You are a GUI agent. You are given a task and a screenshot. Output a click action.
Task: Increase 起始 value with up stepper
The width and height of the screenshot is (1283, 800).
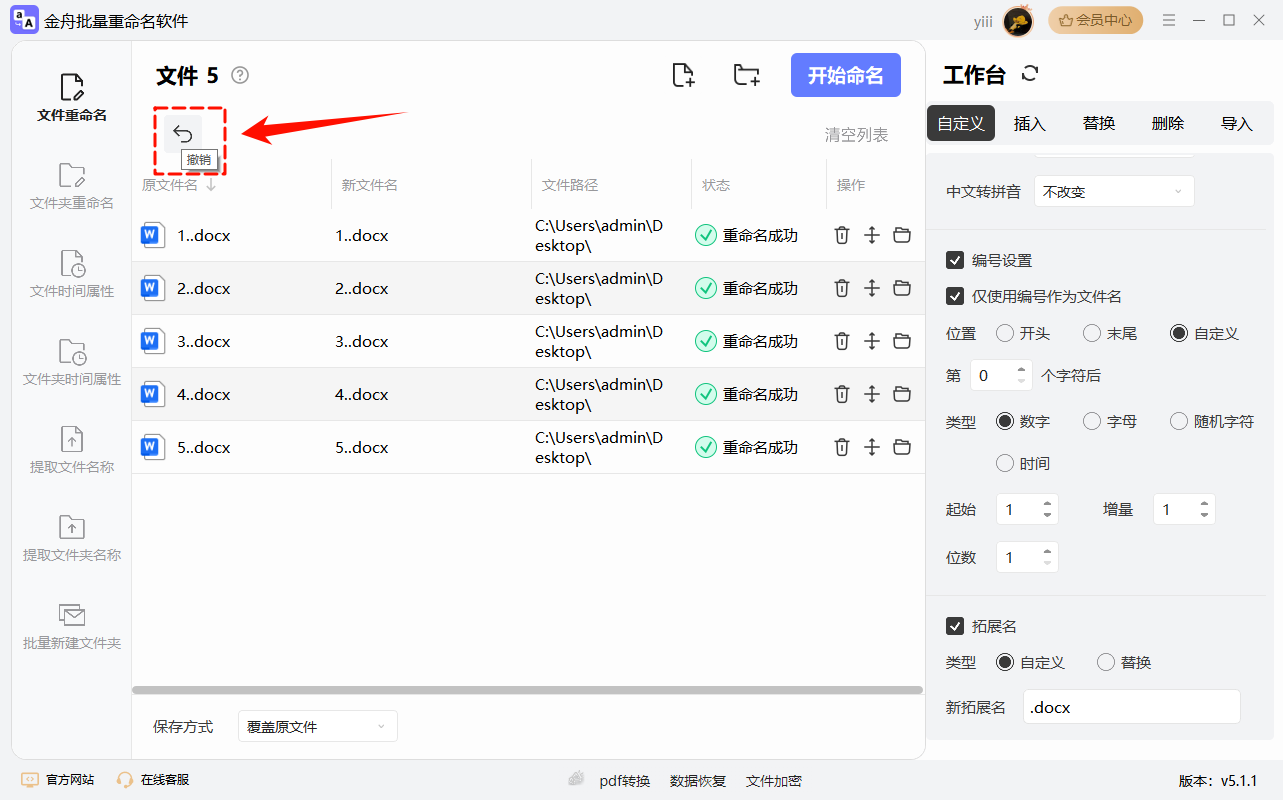1048,503
